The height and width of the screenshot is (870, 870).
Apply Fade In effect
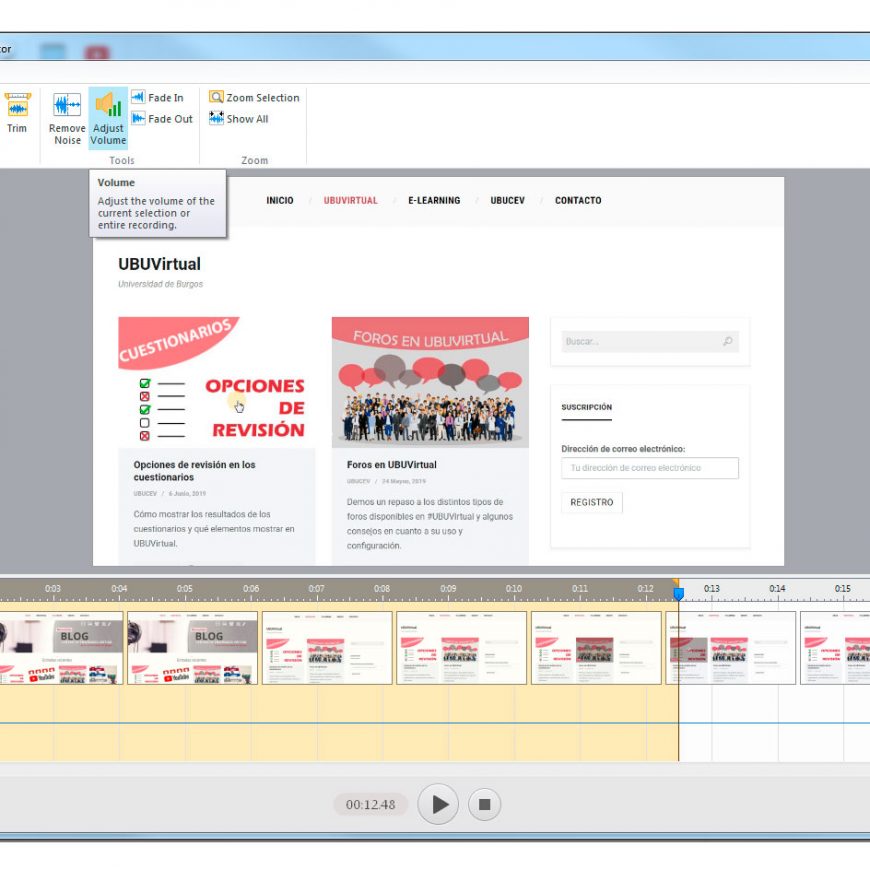click(158, 98)
